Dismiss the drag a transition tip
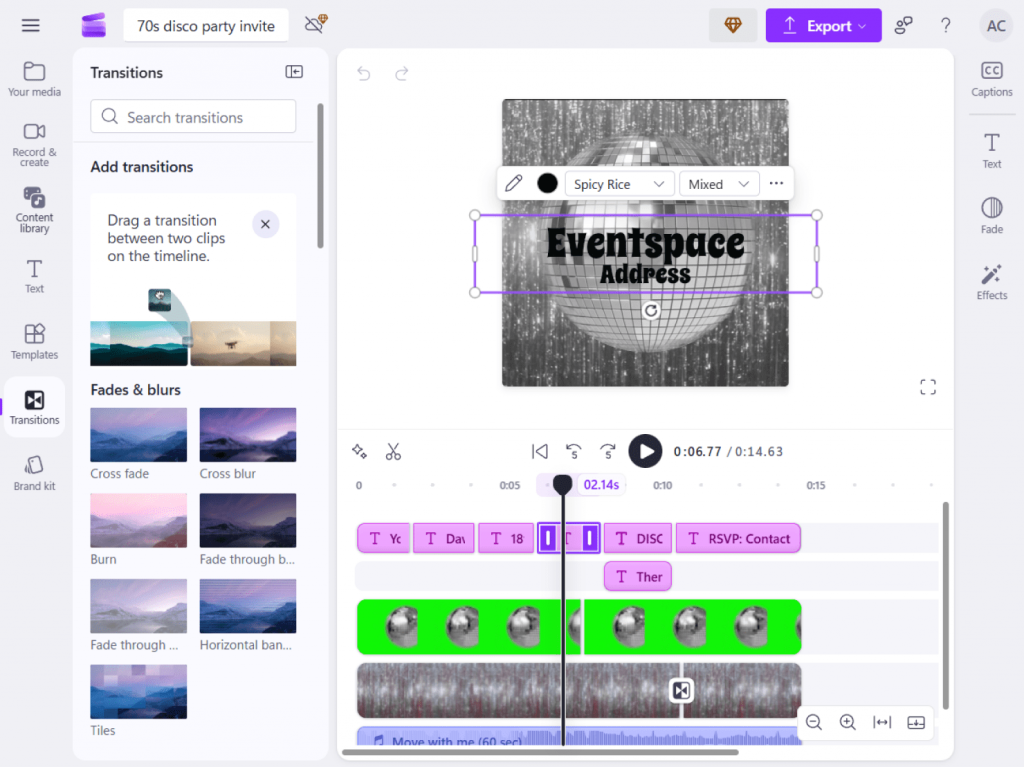 coord(265,224)
